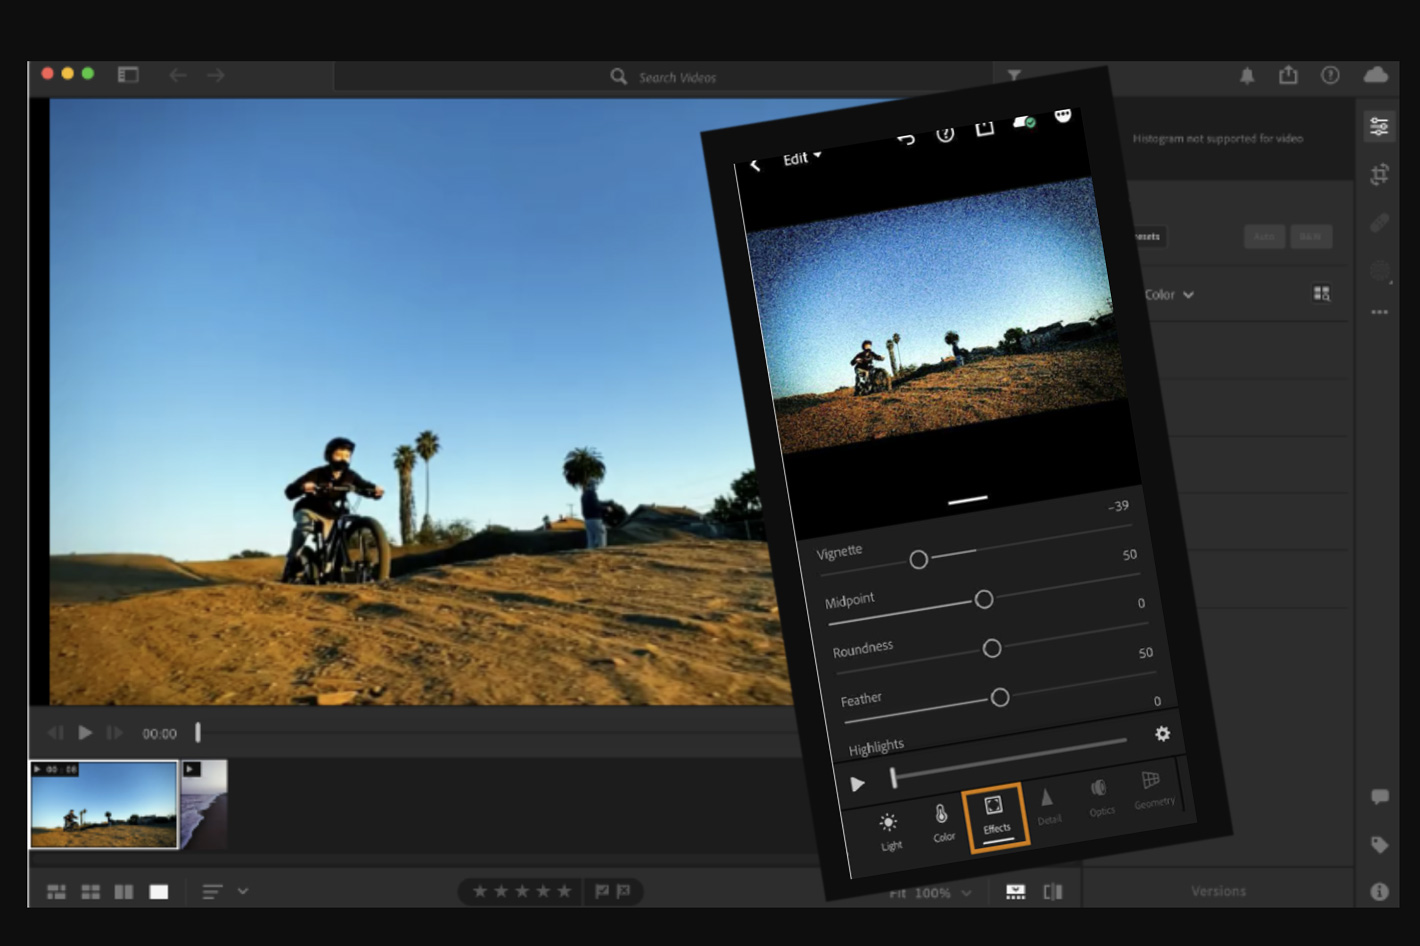Open desktop help question mark icon
This screenshot has height=946, width=1420.
(x=1330, y=75)
